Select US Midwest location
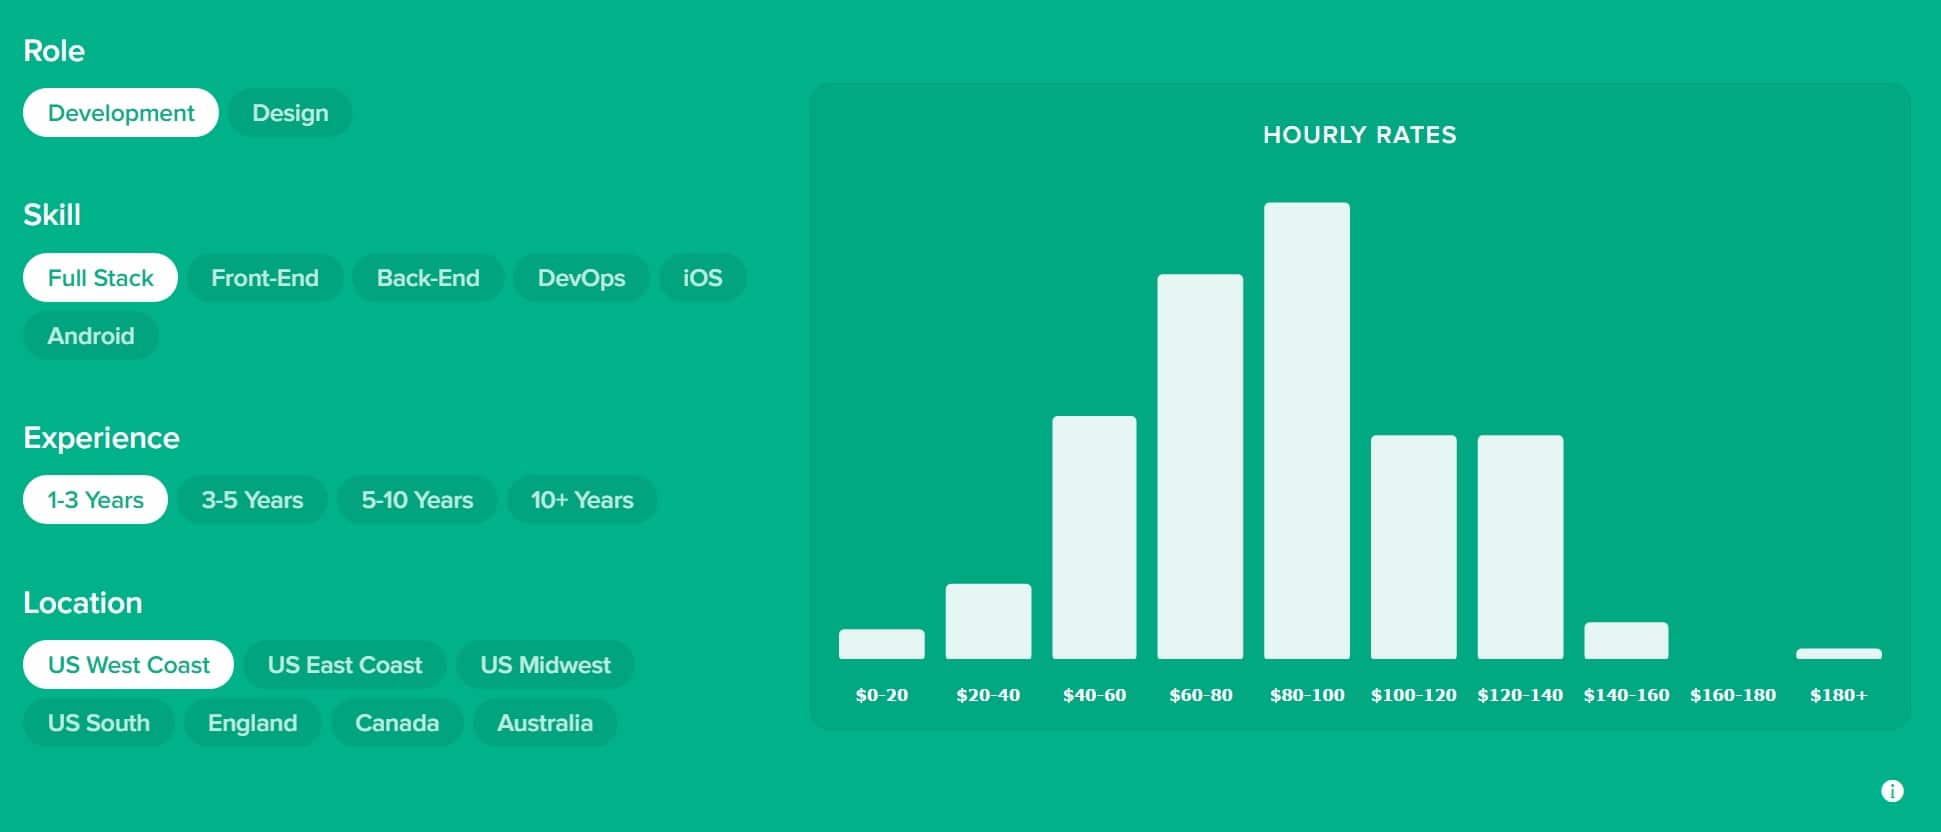The width and height of the screenshot is (1941, 832). click(x=545, y=665)
